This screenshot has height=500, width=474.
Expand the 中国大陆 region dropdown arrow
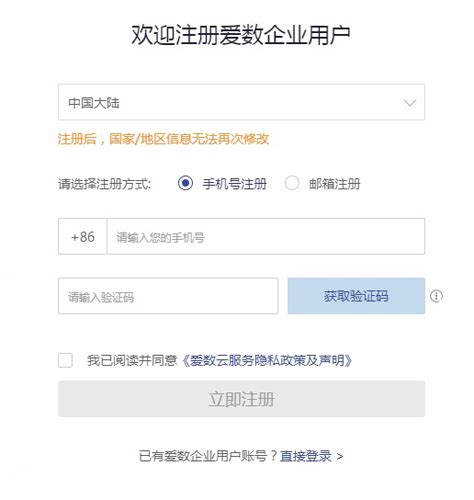(410, 102)
